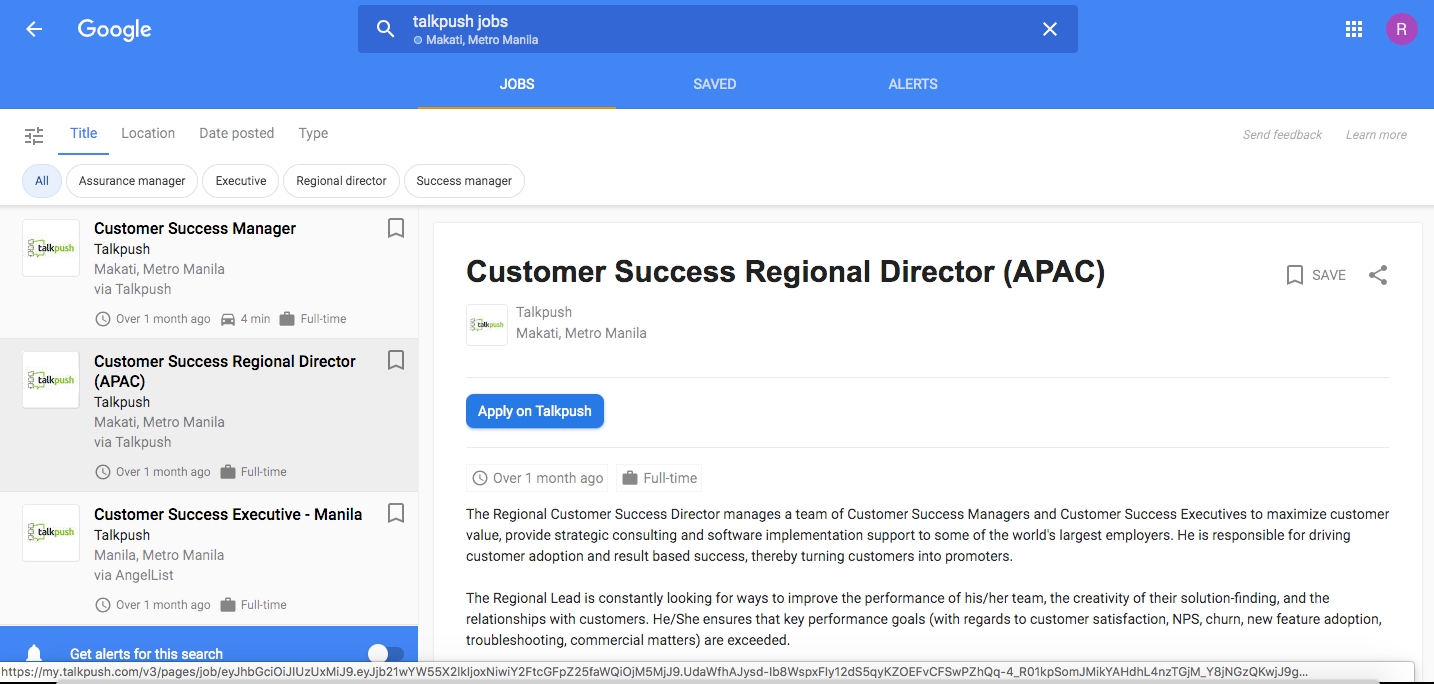Clear the search with the X icon
Viewport: 1434px width, 684px height.
click(1050, 29)
